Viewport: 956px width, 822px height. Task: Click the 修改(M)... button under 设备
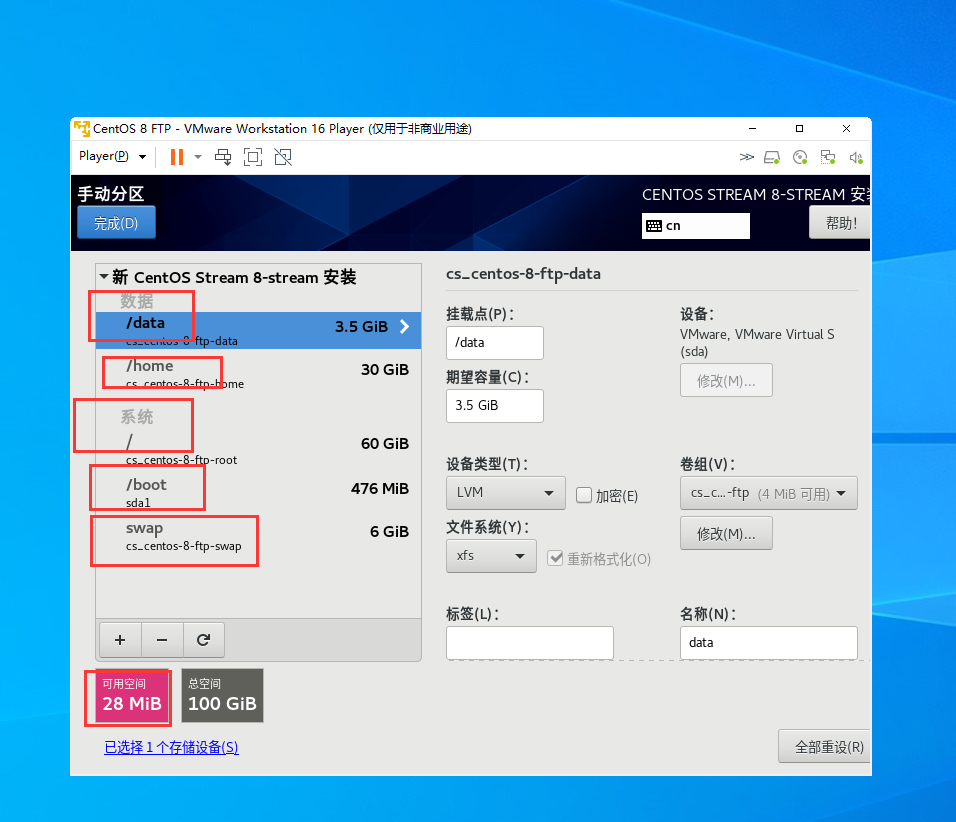tap(726, 381)
